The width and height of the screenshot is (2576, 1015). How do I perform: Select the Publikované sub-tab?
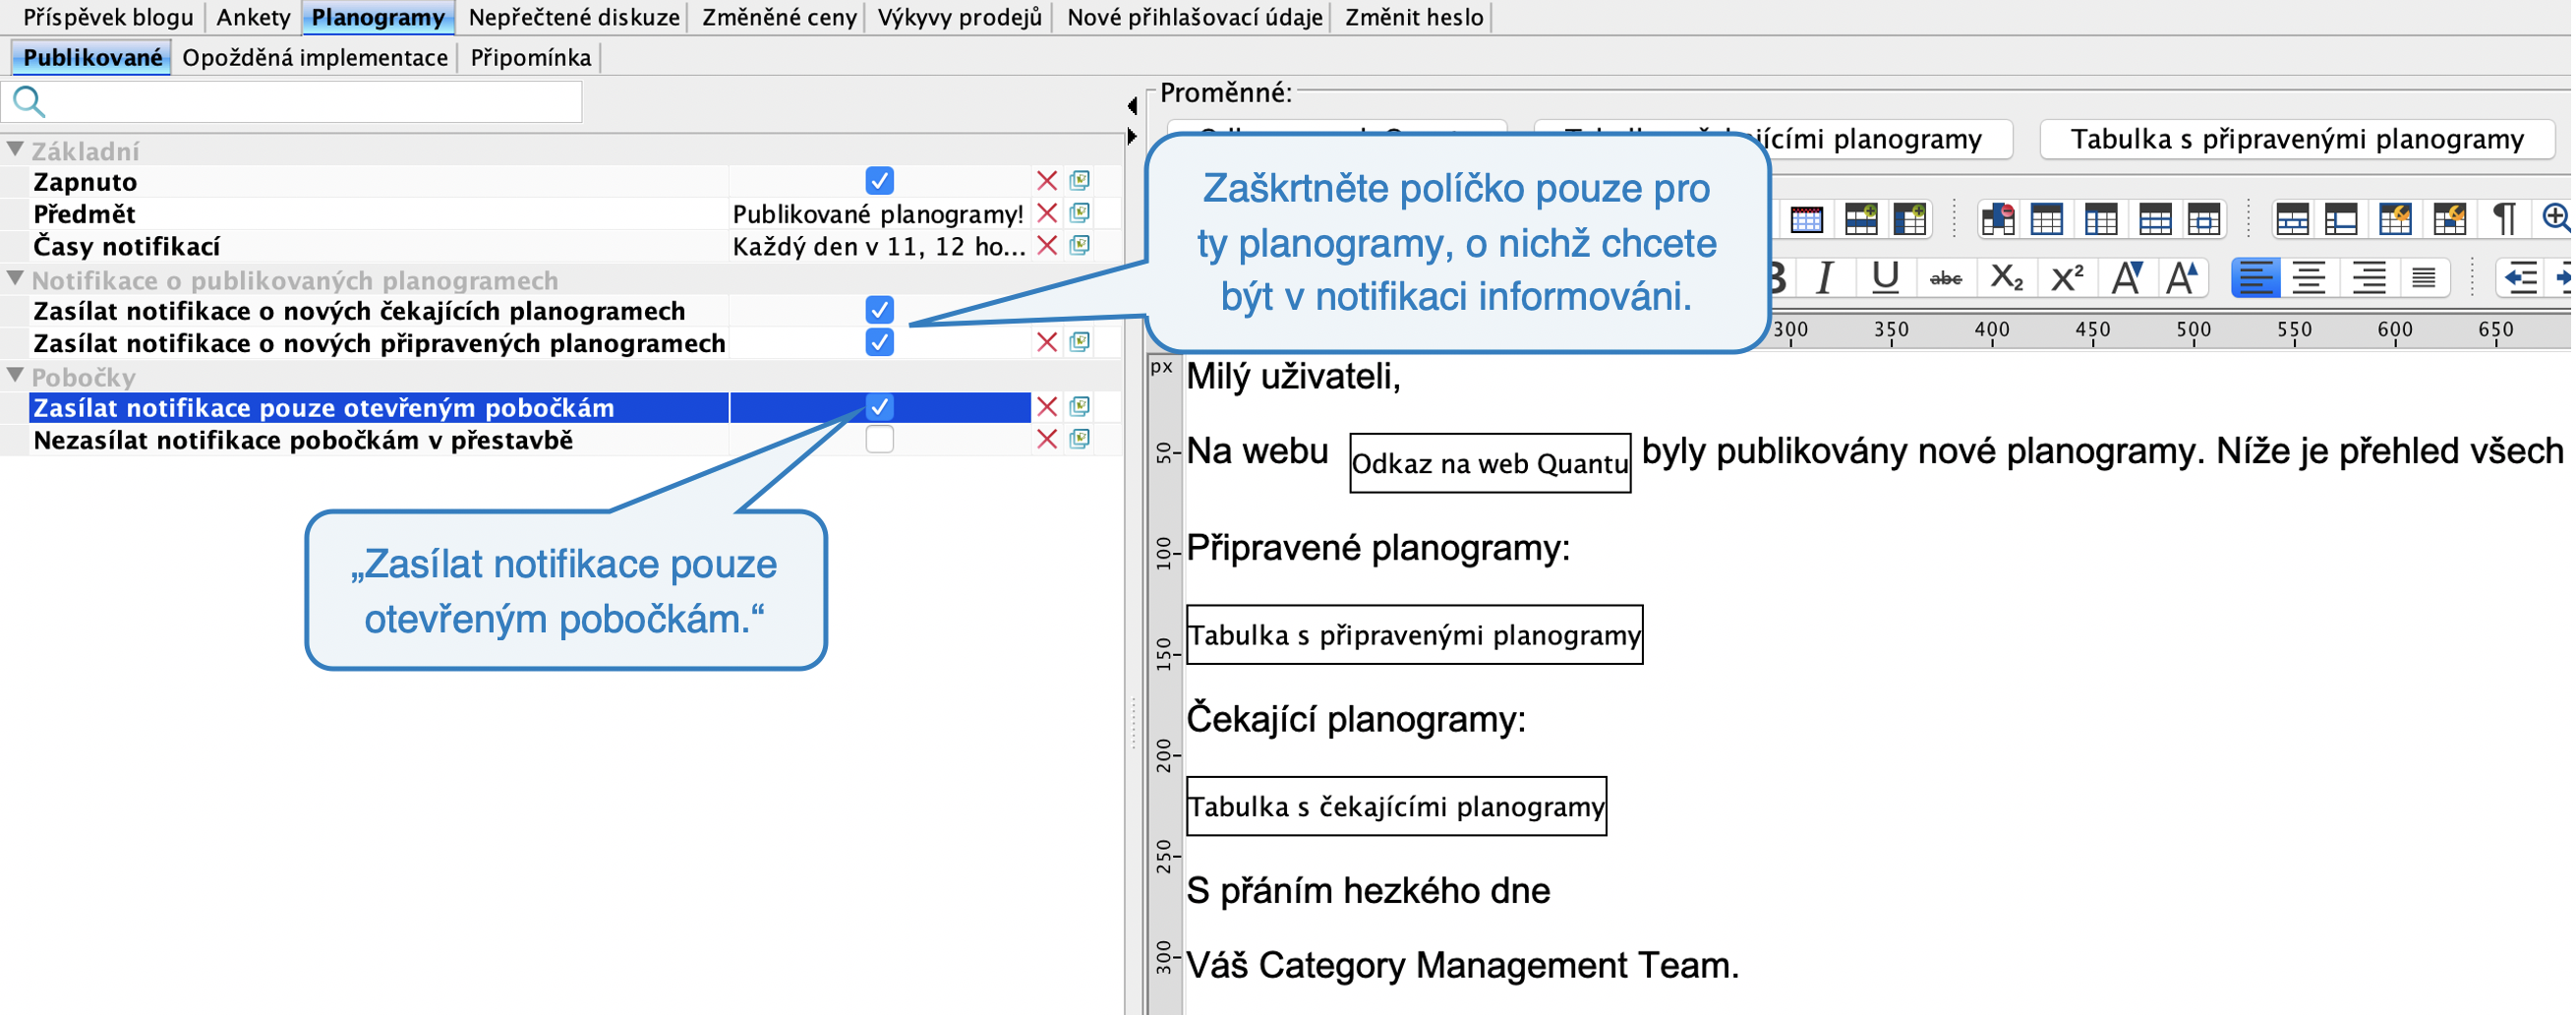[x=93, y=58]
